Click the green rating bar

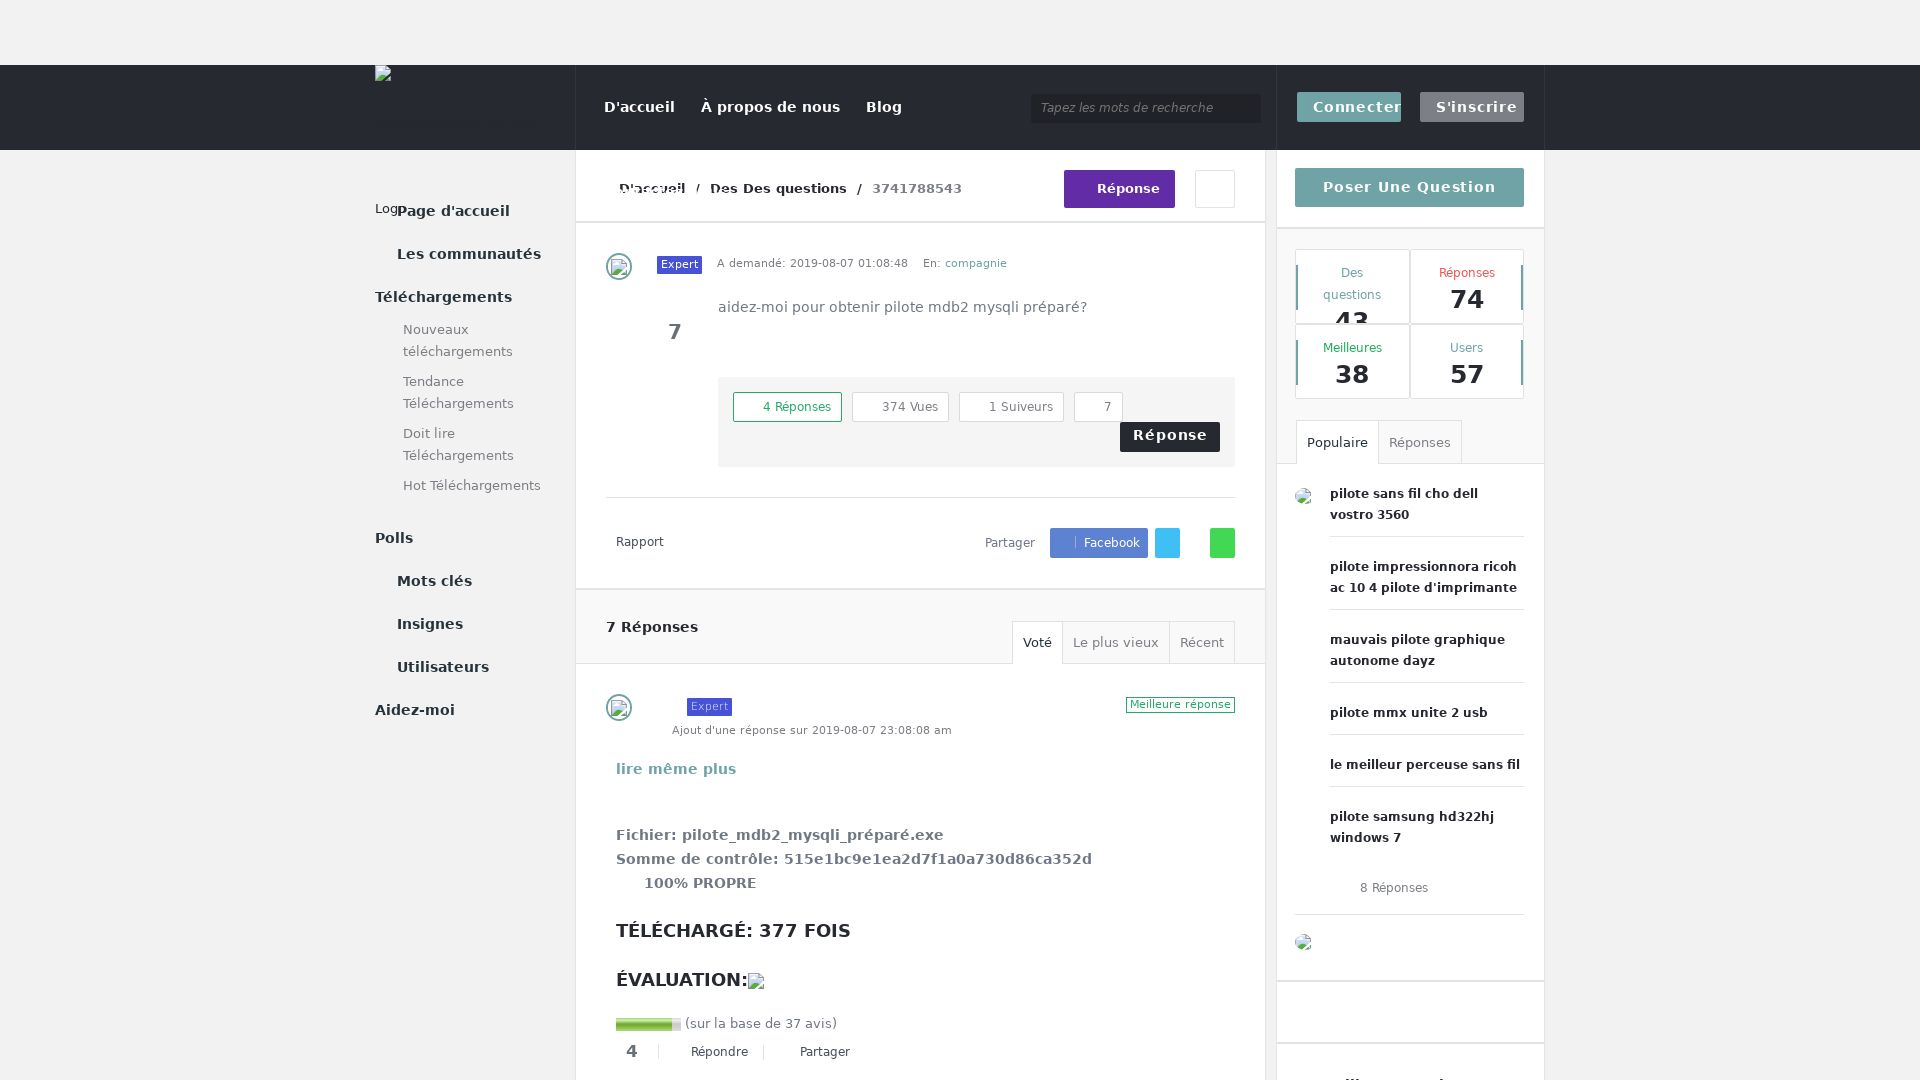pos(647,1024)
